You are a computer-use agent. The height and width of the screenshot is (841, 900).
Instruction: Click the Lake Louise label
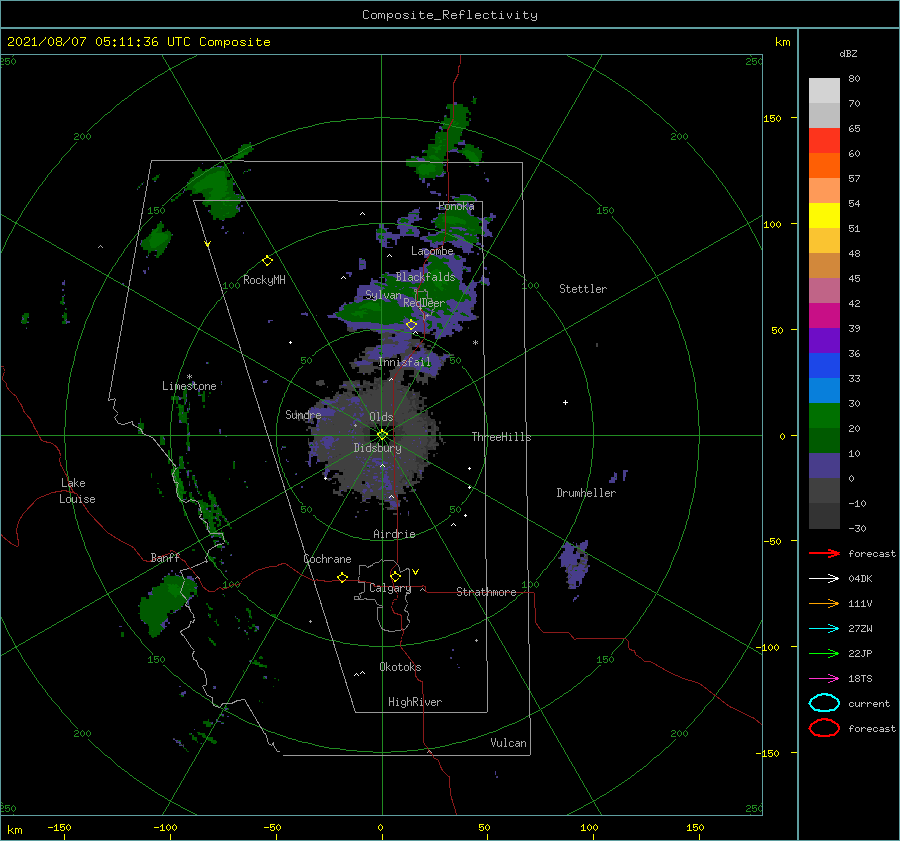(77, 491)
